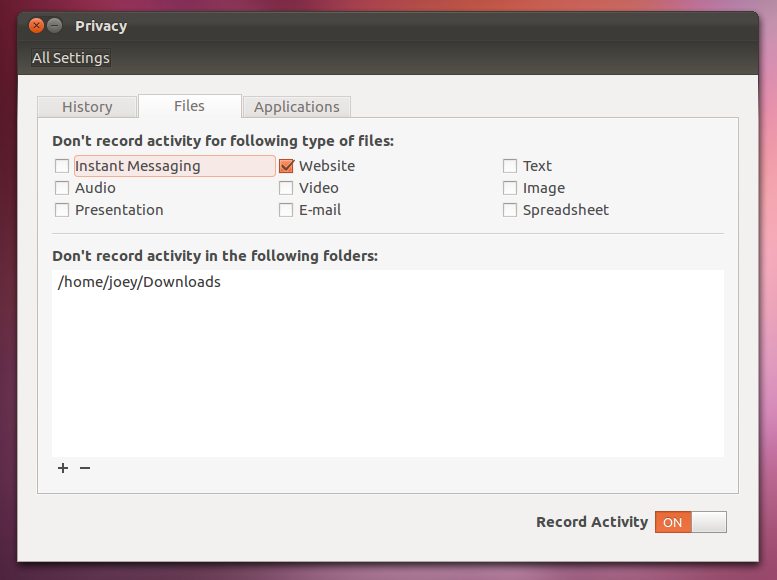The image size is (777, 580).
Task: Tick the Presentation checkbox
Action: coord(62,210)
